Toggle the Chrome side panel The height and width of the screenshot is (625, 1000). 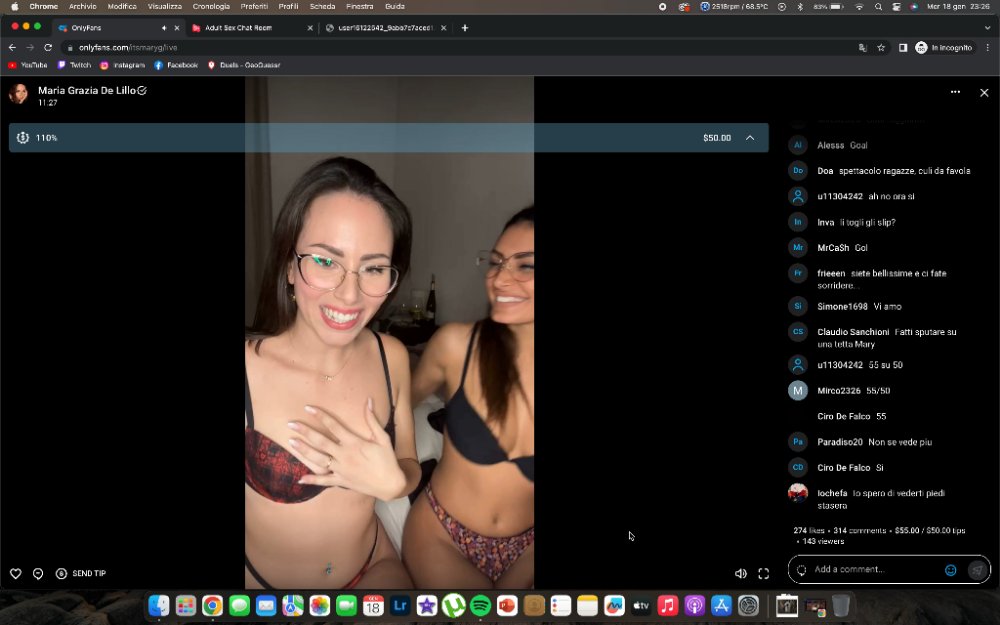902,47
